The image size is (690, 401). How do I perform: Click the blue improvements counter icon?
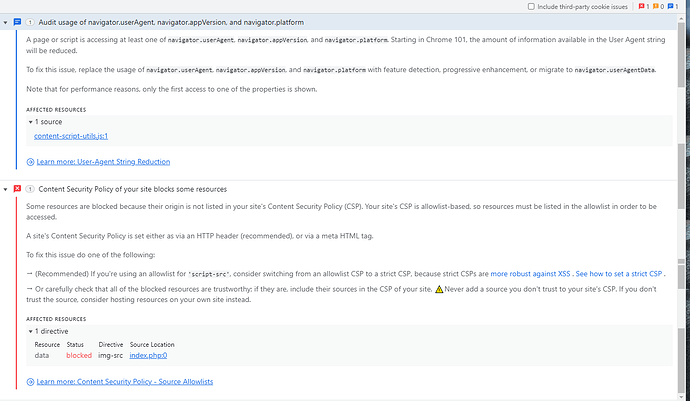tap(670, 7)
